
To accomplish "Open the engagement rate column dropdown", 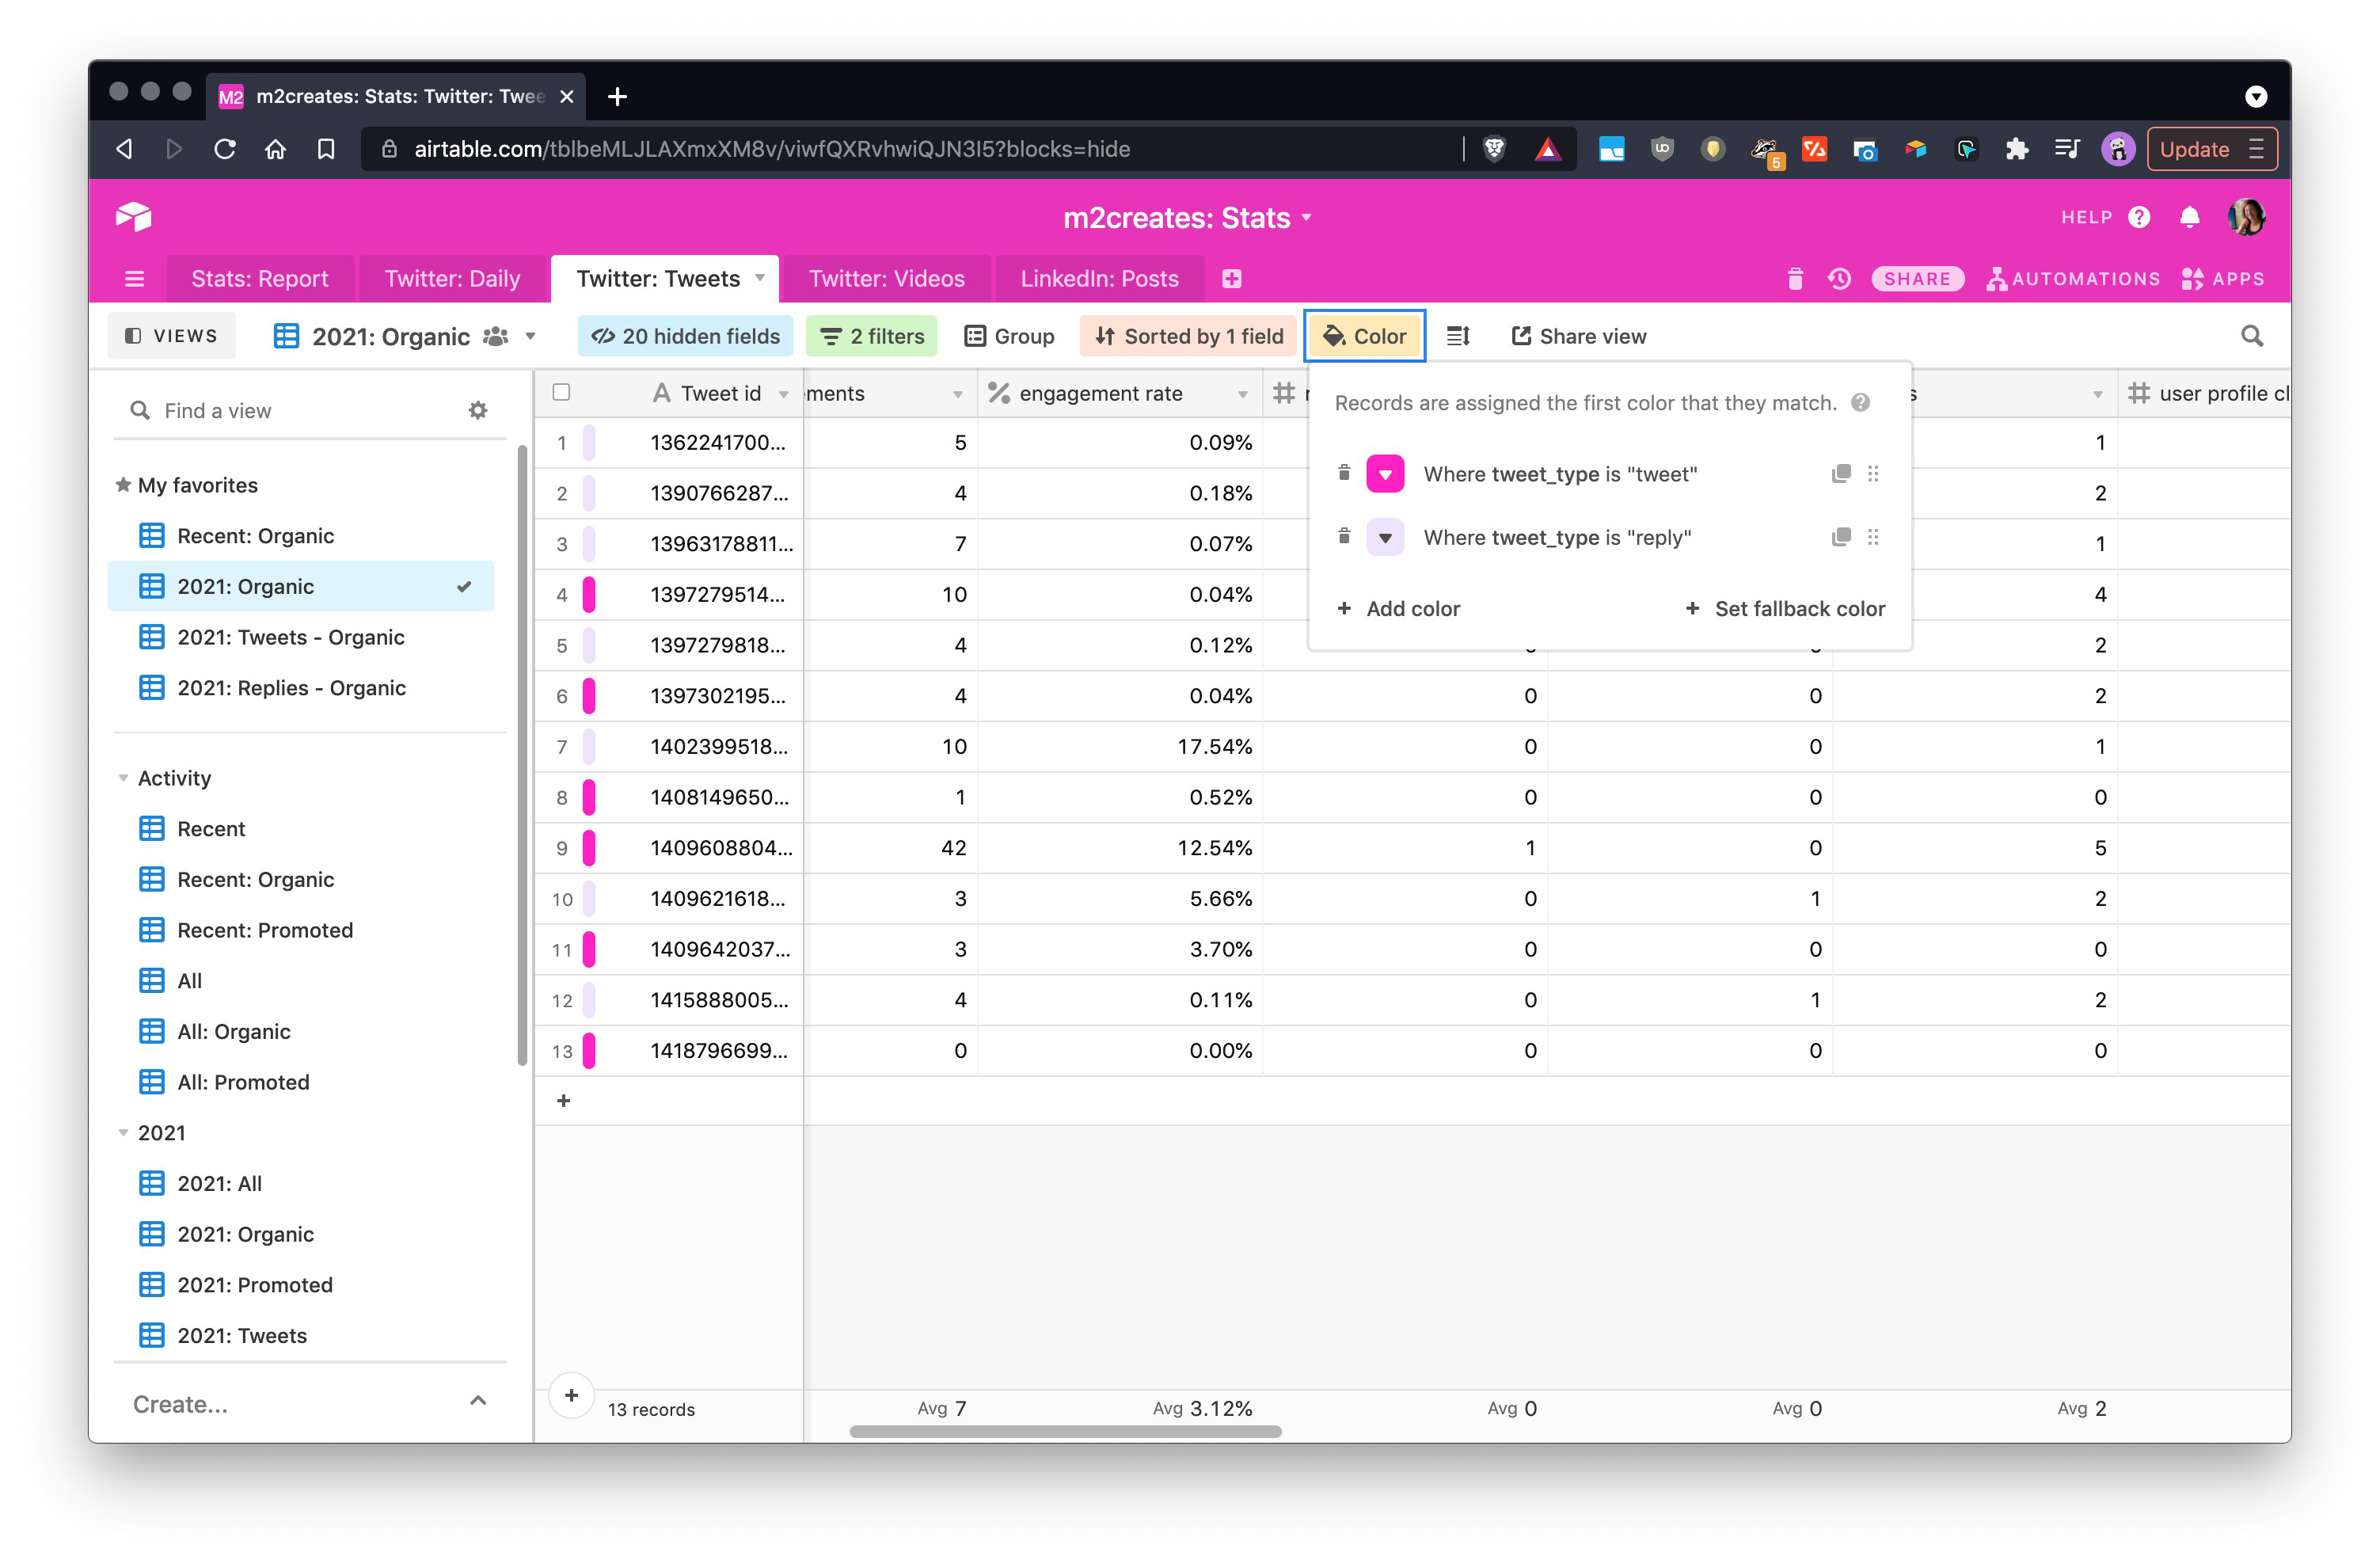I will pos(1243,393).
